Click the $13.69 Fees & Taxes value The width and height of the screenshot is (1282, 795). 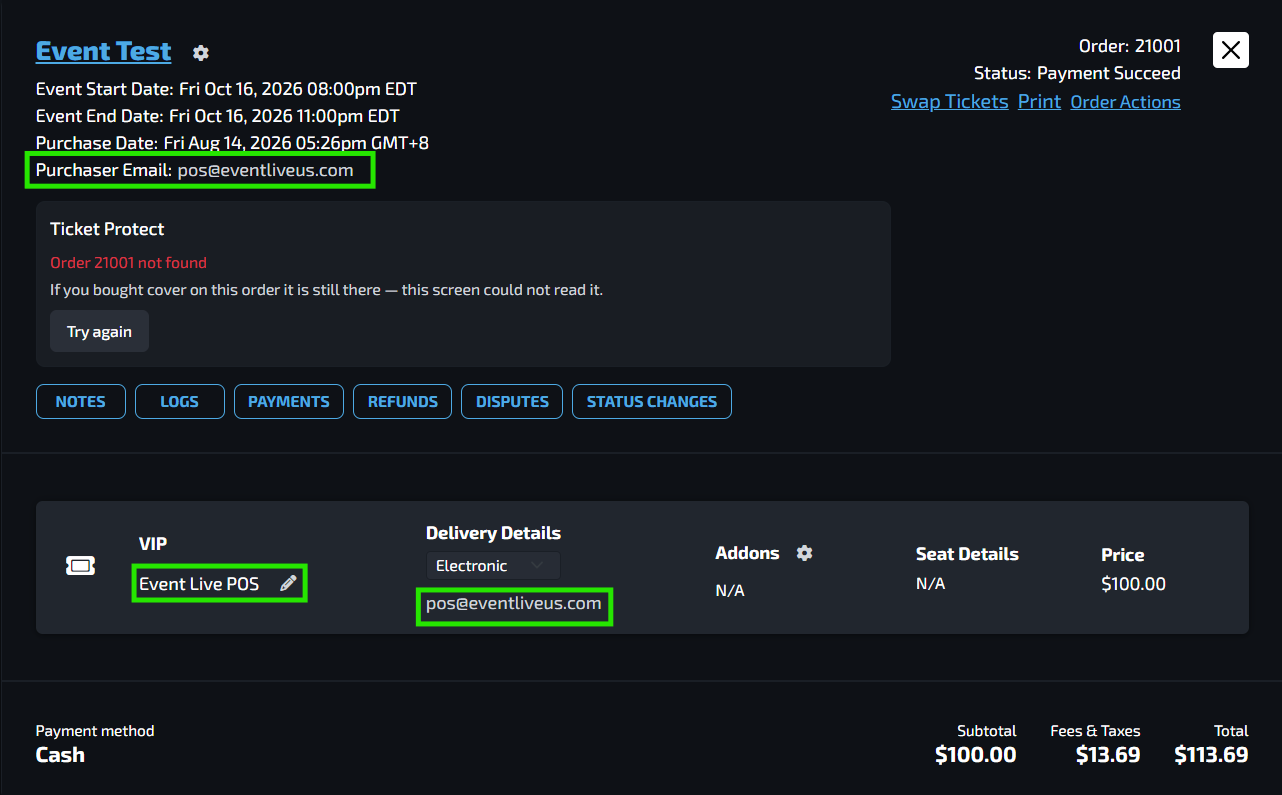tap(1108, 755)
